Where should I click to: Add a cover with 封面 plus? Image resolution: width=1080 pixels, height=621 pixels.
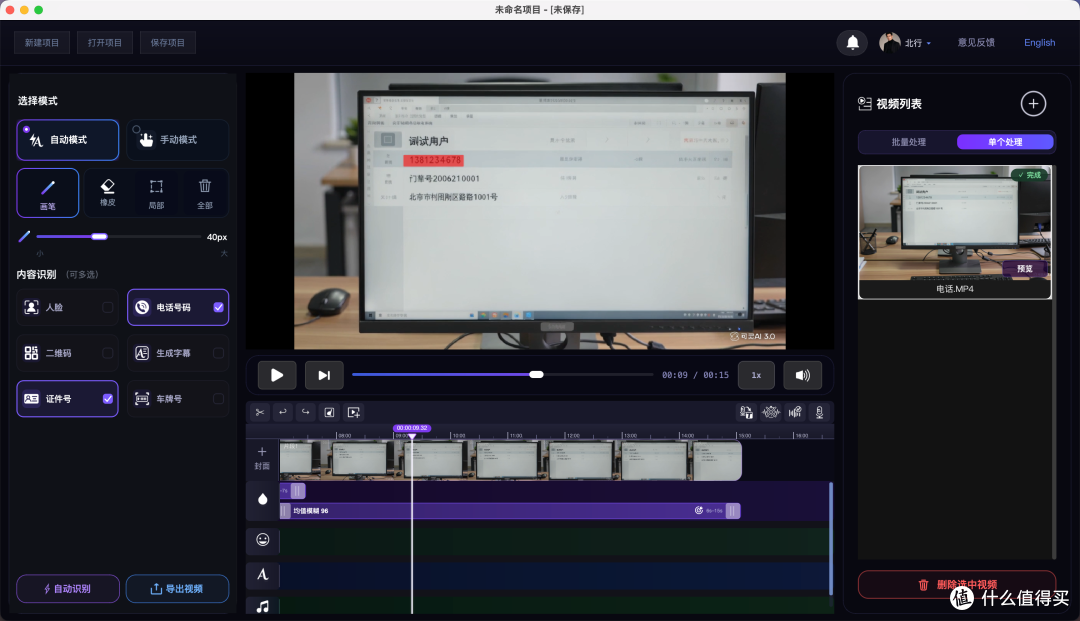coord(262,458)
